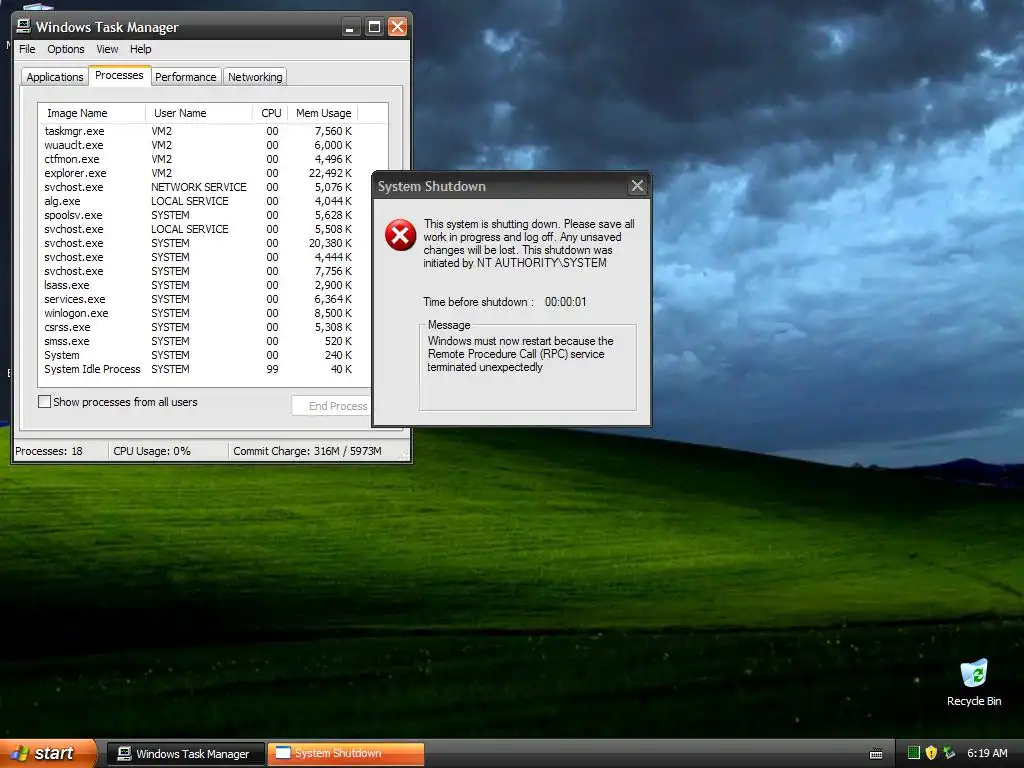
Task: Select svchost.exe run by NETWORK SERVICE
Action: point(198,187)
